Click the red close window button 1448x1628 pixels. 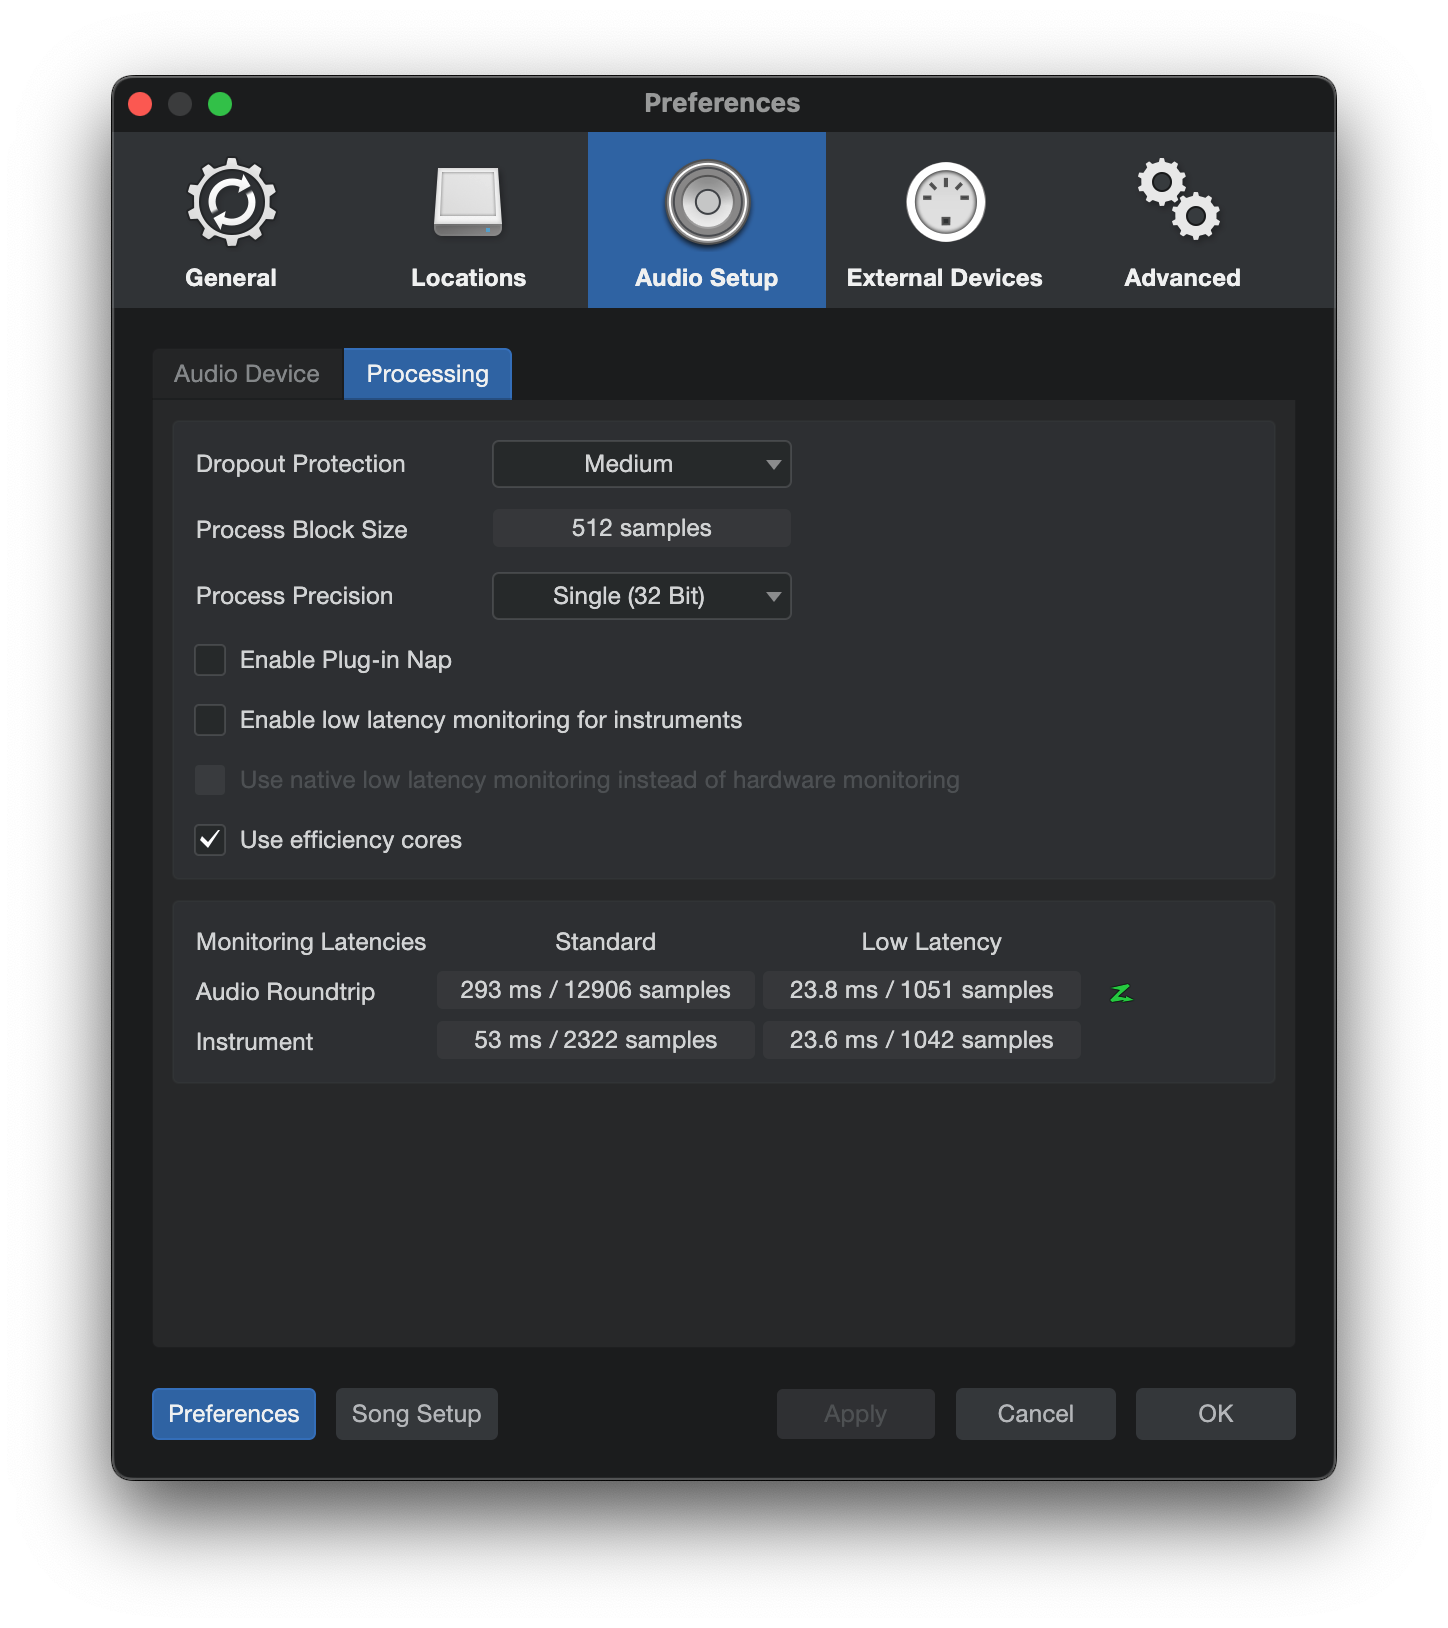point(140,104)
